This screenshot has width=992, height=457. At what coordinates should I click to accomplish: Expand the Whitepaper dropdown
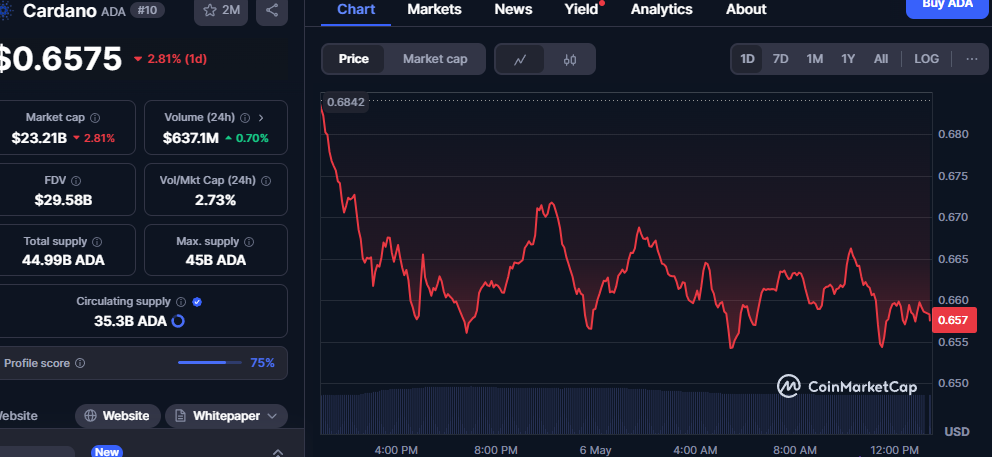272,416
